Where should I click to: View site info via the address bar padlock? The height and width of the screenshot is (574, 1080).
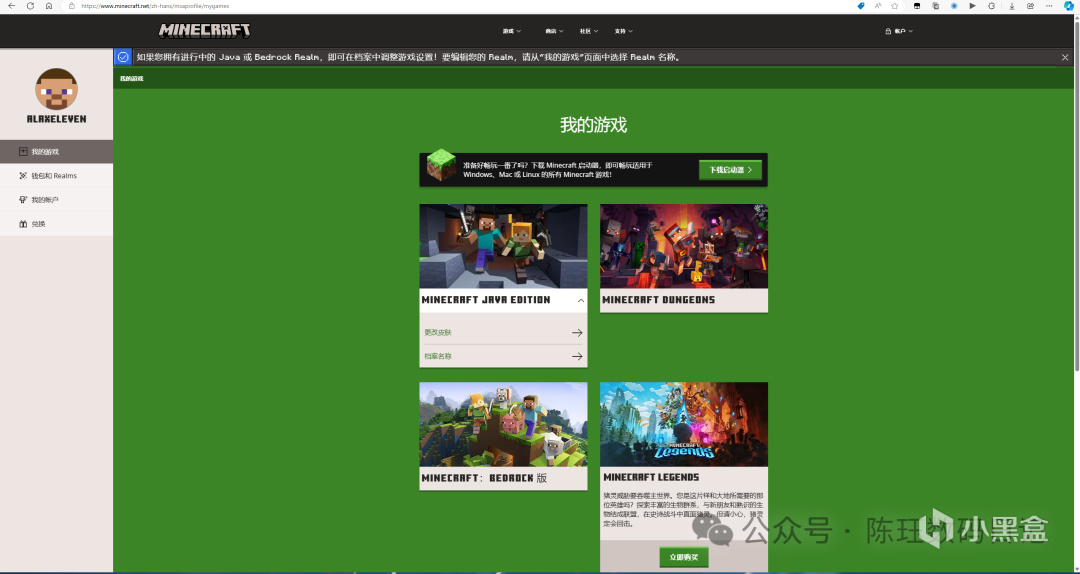tap(72, 6)
